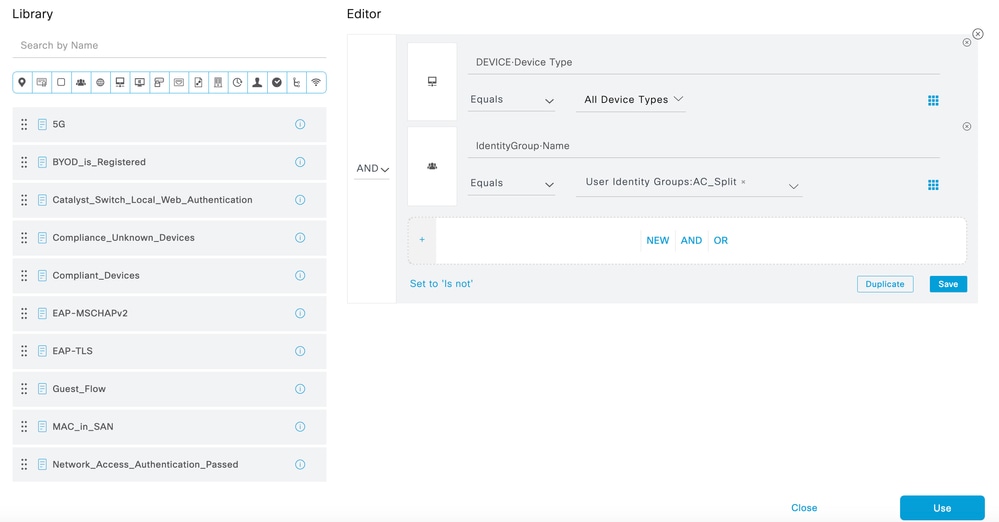Viewport: 999px width, 522px height.
Task: Click OR in the new condition row
Action: (721, 240)
